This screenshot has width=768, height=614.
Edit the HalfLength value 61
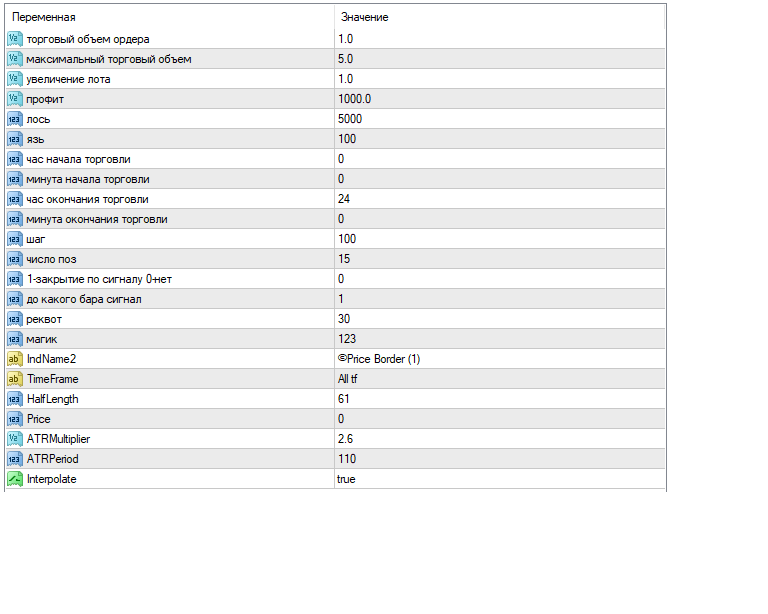(x=344, y=399)
